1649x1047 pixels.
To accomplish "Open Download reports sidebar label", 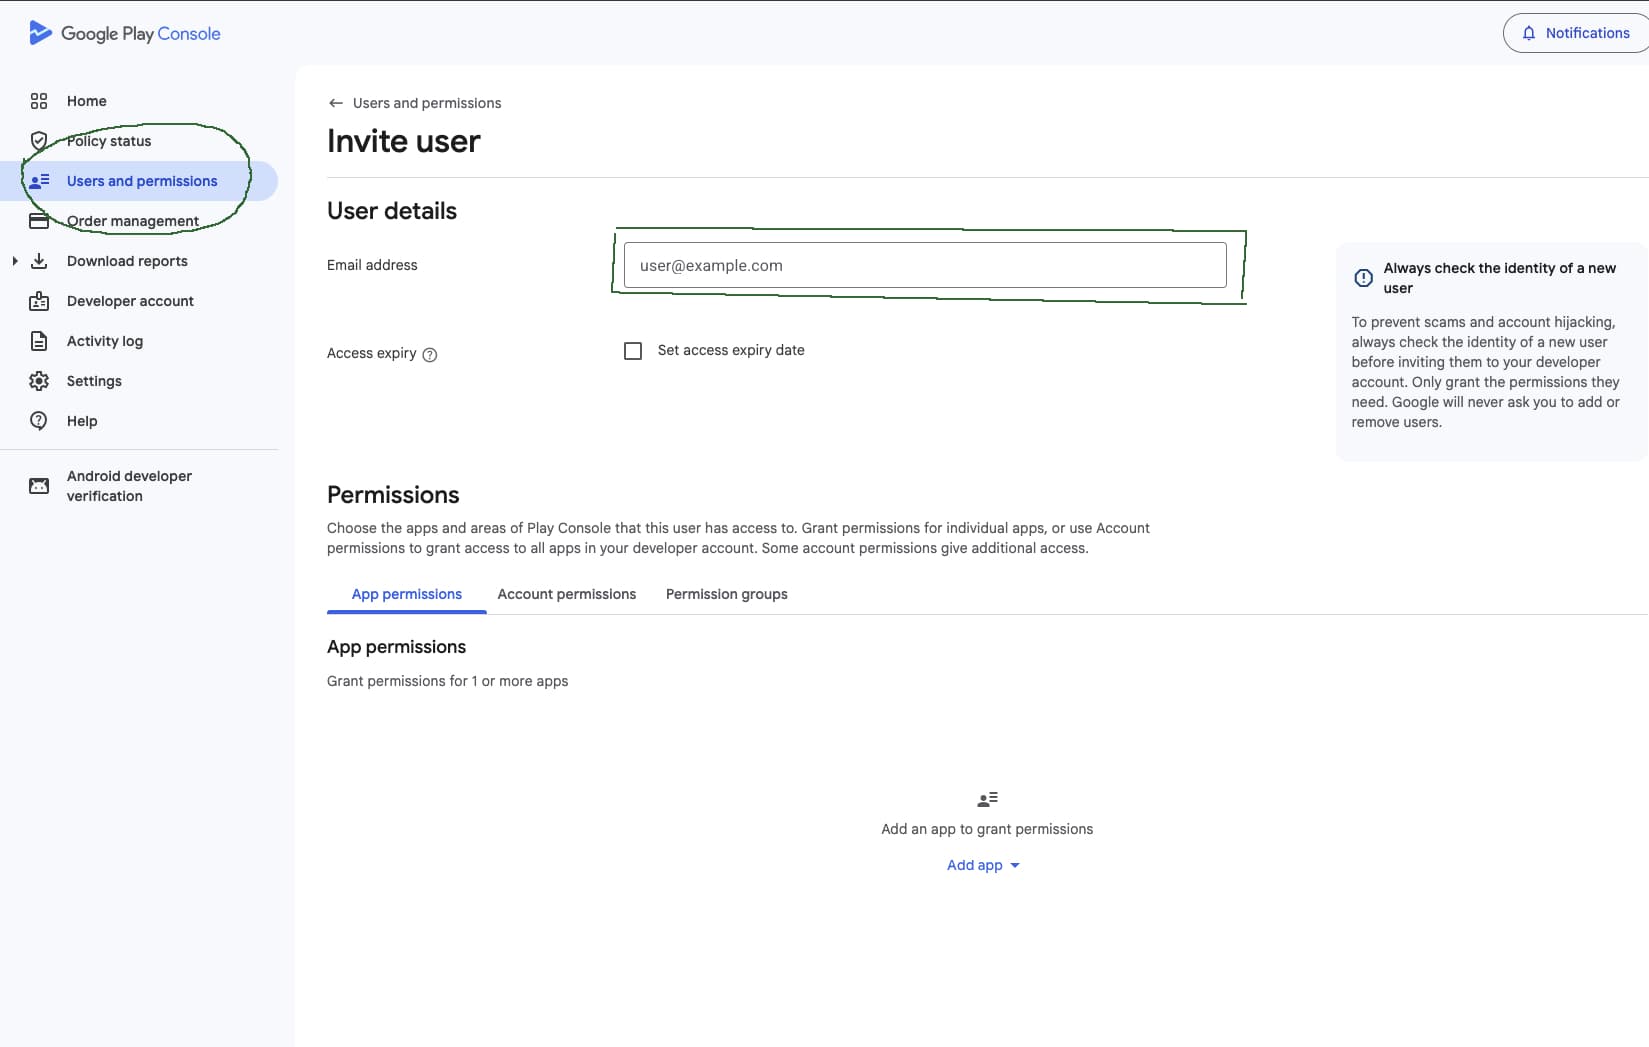I will tap(127, 261).
